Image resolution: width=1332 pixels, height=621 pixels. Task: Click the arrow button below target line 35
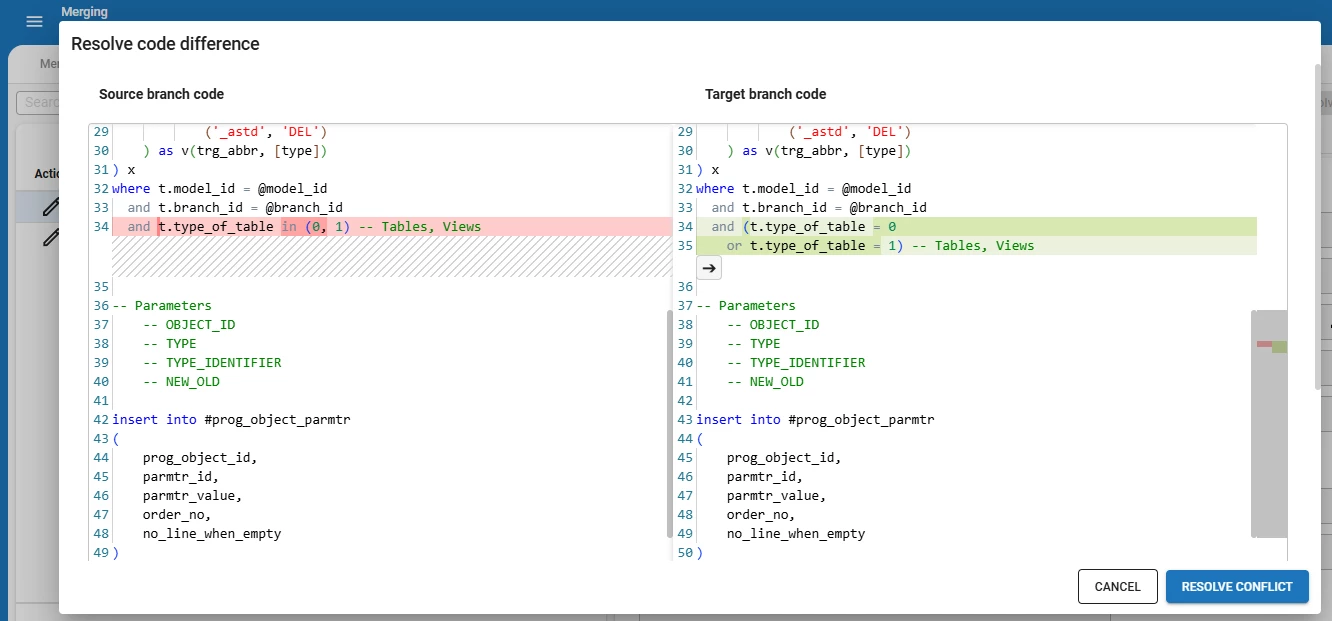tap(709, 268)
